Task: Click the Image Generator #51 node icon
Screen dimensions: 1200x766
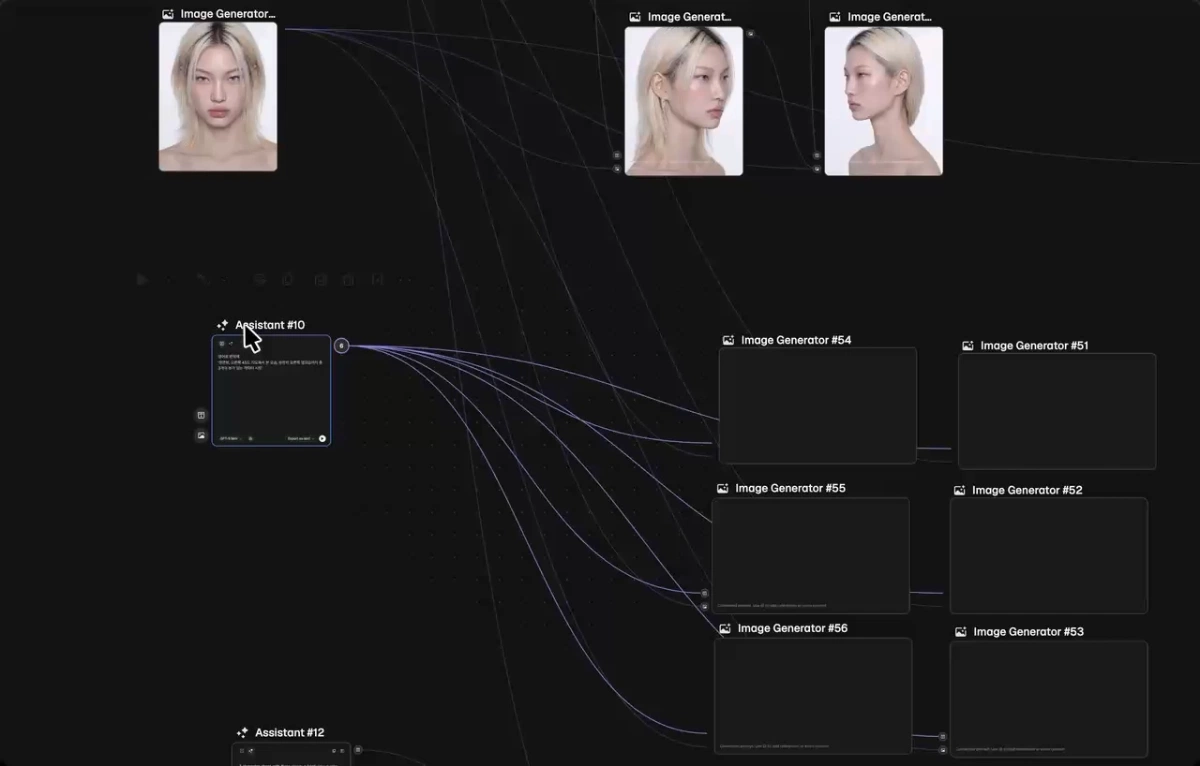Action: click(968, 346)
